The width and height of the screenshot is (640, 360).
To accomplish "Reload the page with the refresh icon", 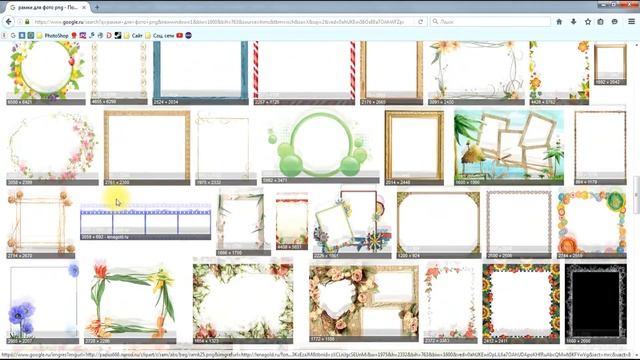I will (x=420, y=22).
